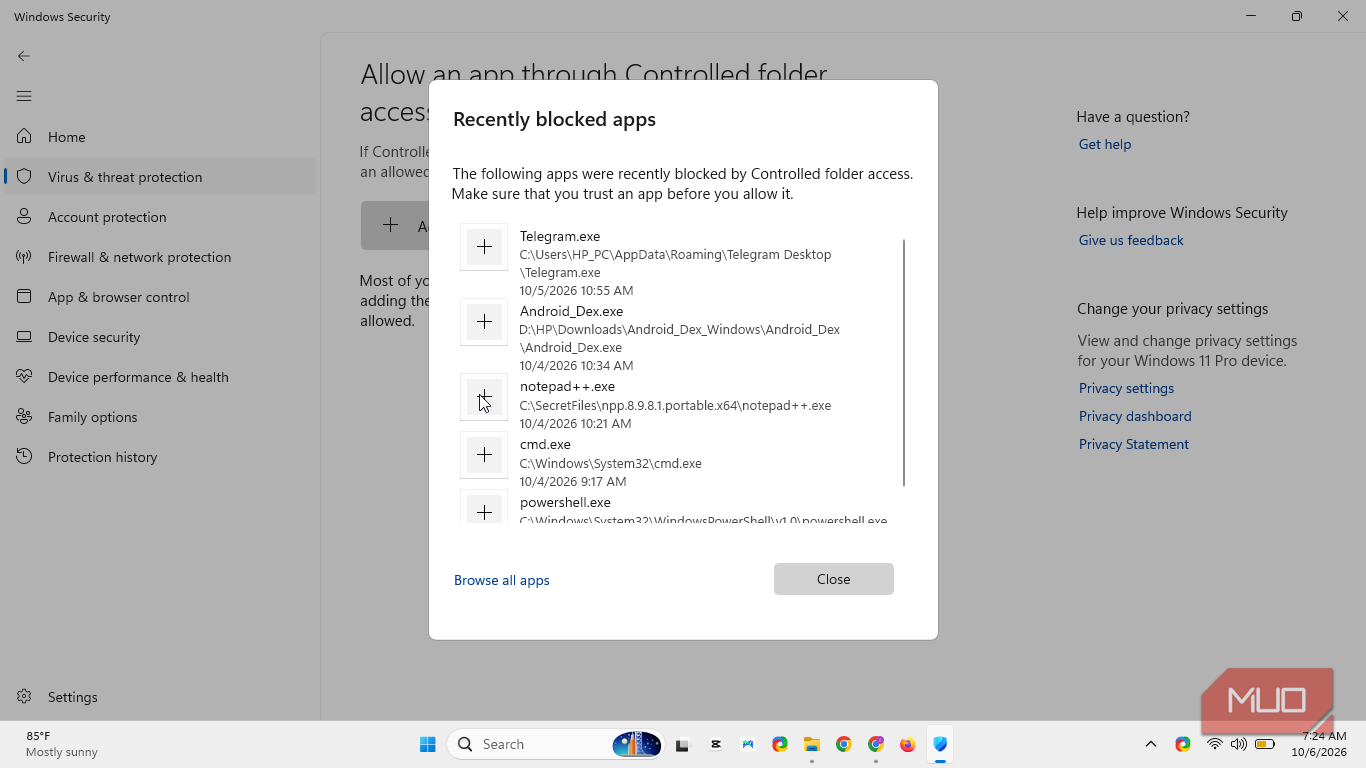Open Account protection section
Image resolution: width=1366 pixels, height=768 pixels.
(160, 217)
